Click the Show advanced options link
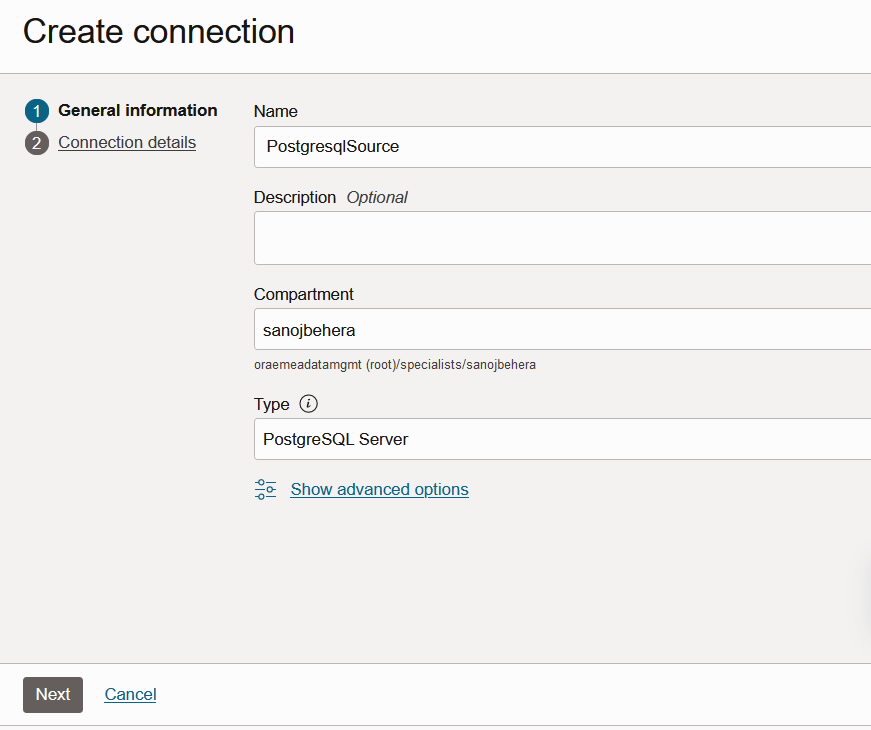The image size is (871, 730). pos(379,489)
